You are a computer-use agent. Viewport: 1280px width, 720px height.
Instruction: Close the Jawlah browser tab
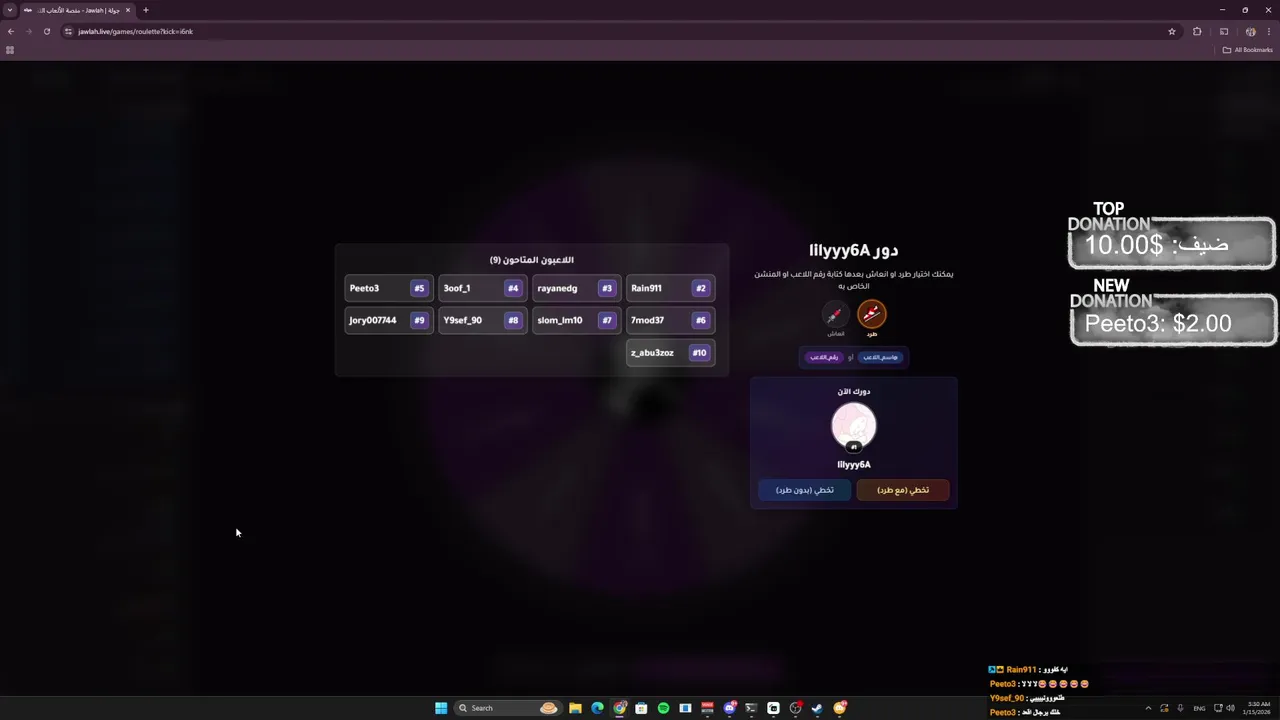[128, 10]
